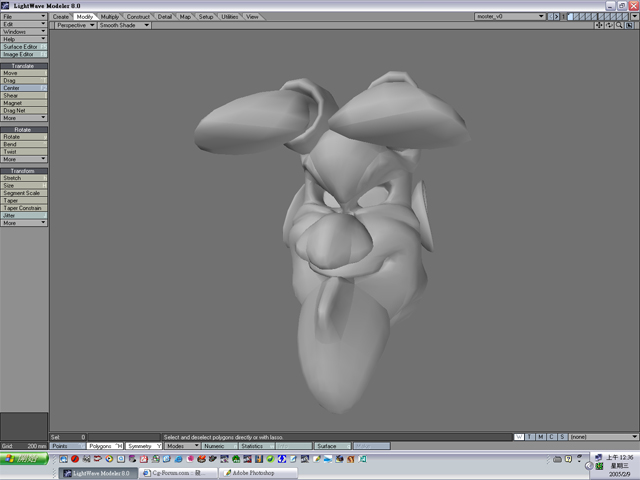Click the viewport Zoom magnifier icon
The width and height of the screenshot is (640, 480).
[x=619, y=25]
